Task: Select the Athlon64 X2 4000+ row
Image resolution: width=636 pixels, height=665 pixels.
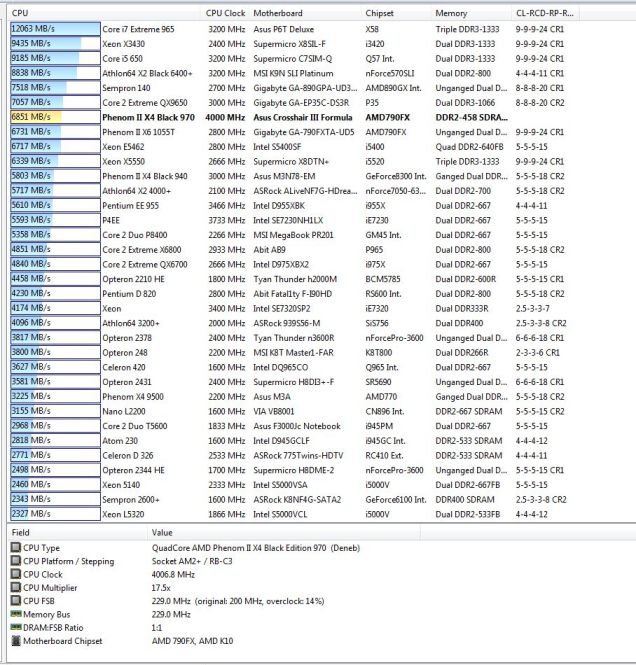Action: tap(295, 191)
